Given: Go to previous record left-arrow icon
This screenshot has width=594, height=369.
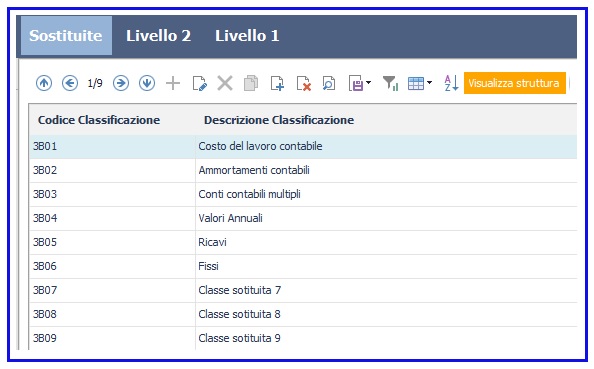Looking at the screenshot, I should click(x=70, y=83).
